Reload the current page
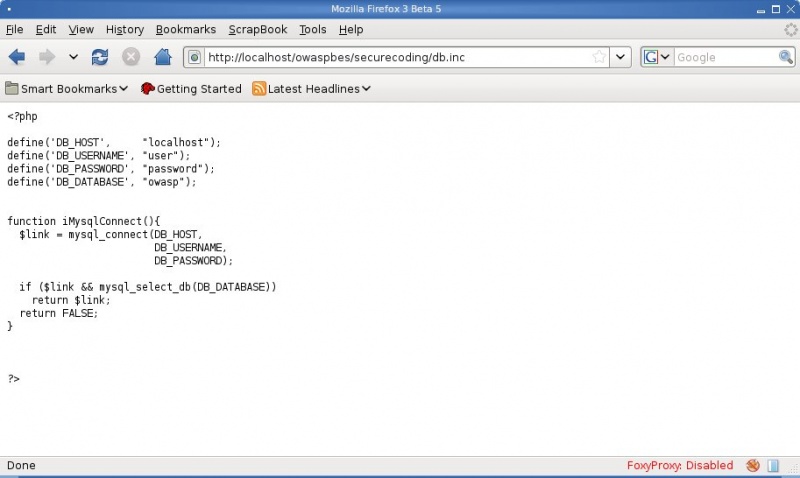The width and height of the screenshot is (800, 478). pyautogui.click(x=100, y=57)
